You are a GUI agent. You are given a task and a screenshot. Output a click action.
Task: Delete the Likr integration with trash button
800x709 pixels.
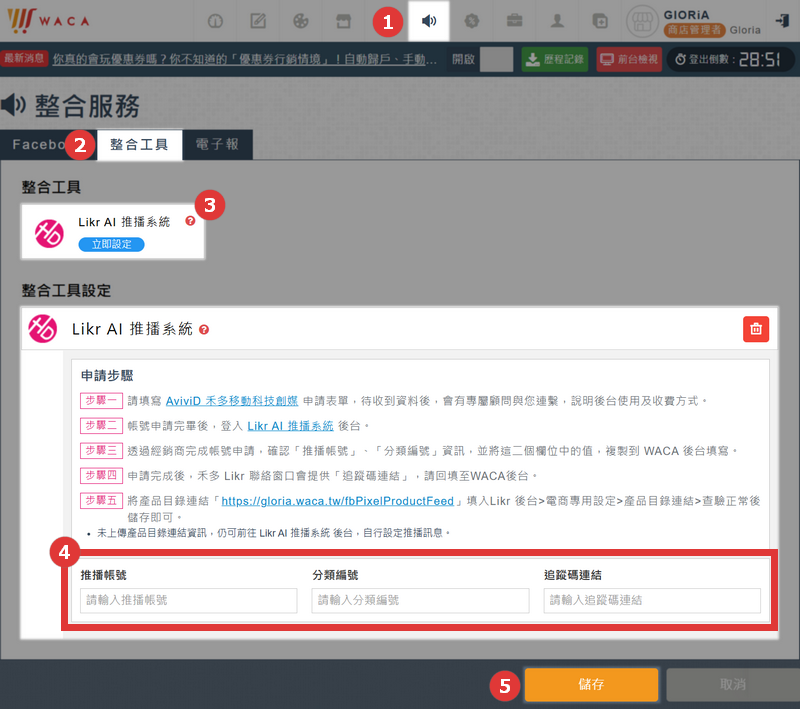[756, 329]
